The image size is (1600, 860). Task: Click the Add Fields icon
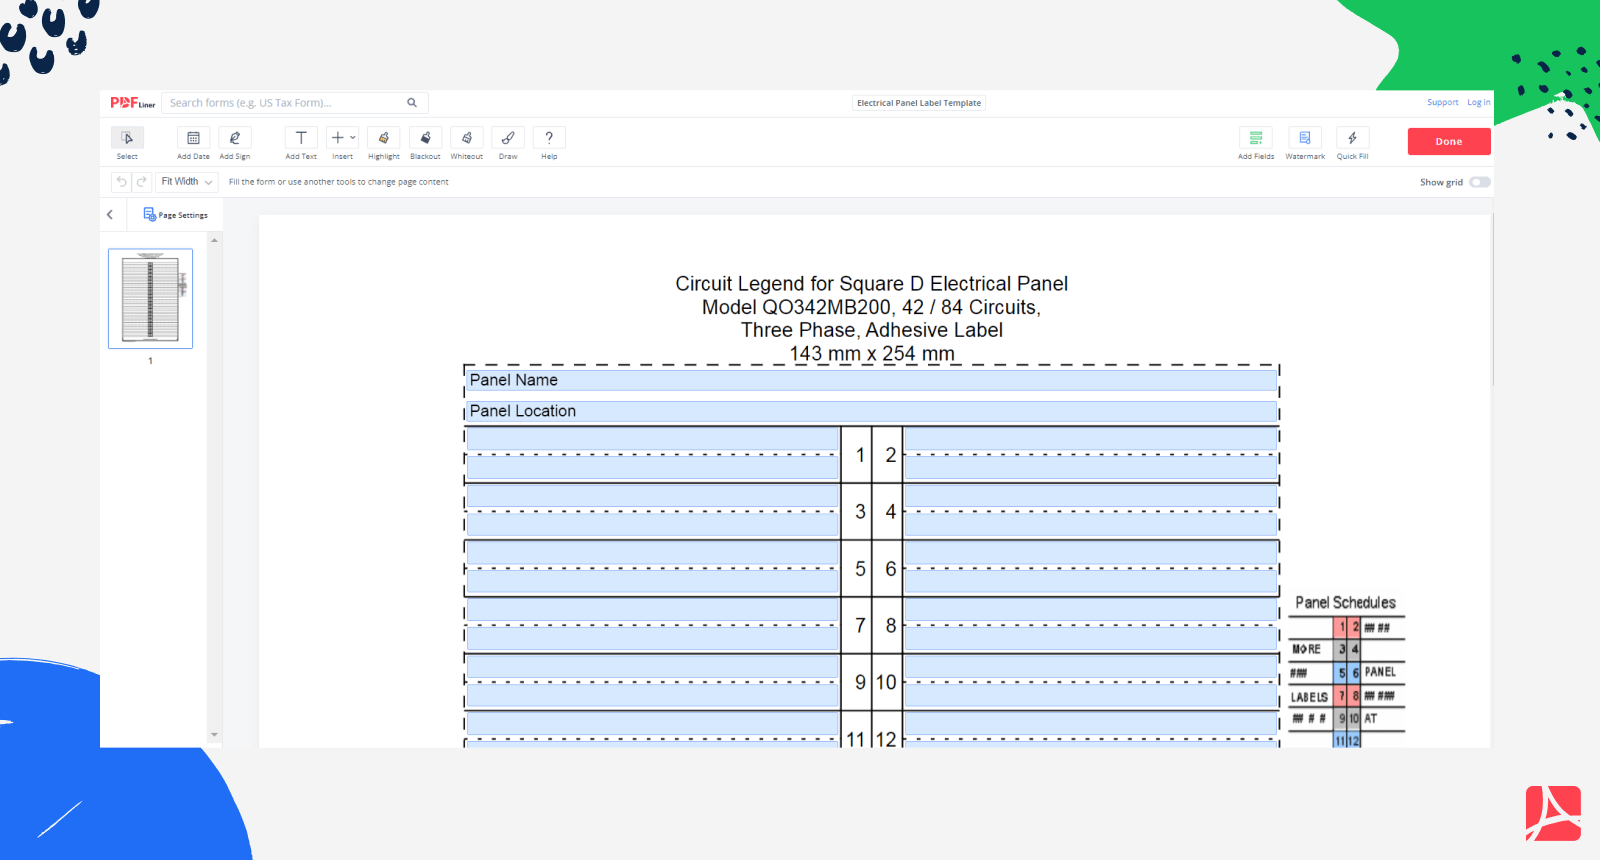(1256, 139)
